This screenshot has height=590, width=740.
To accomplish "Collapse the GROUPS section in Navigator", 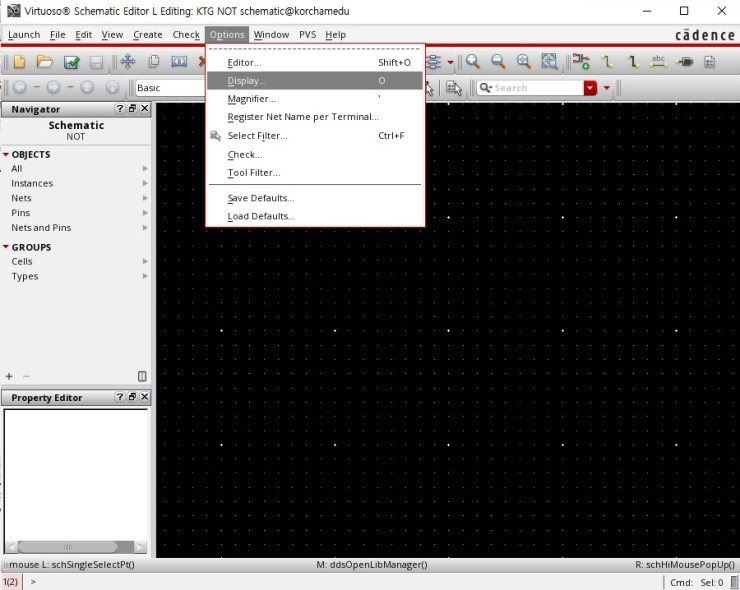I will [x=6, y=247].
